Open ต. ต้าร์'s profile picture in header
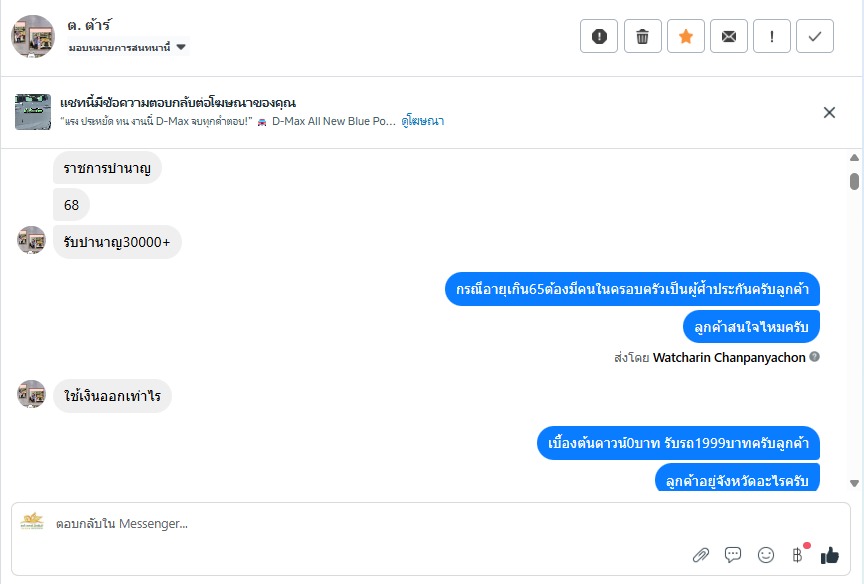This screenshot has width=864, height=584. coord(33,37)
